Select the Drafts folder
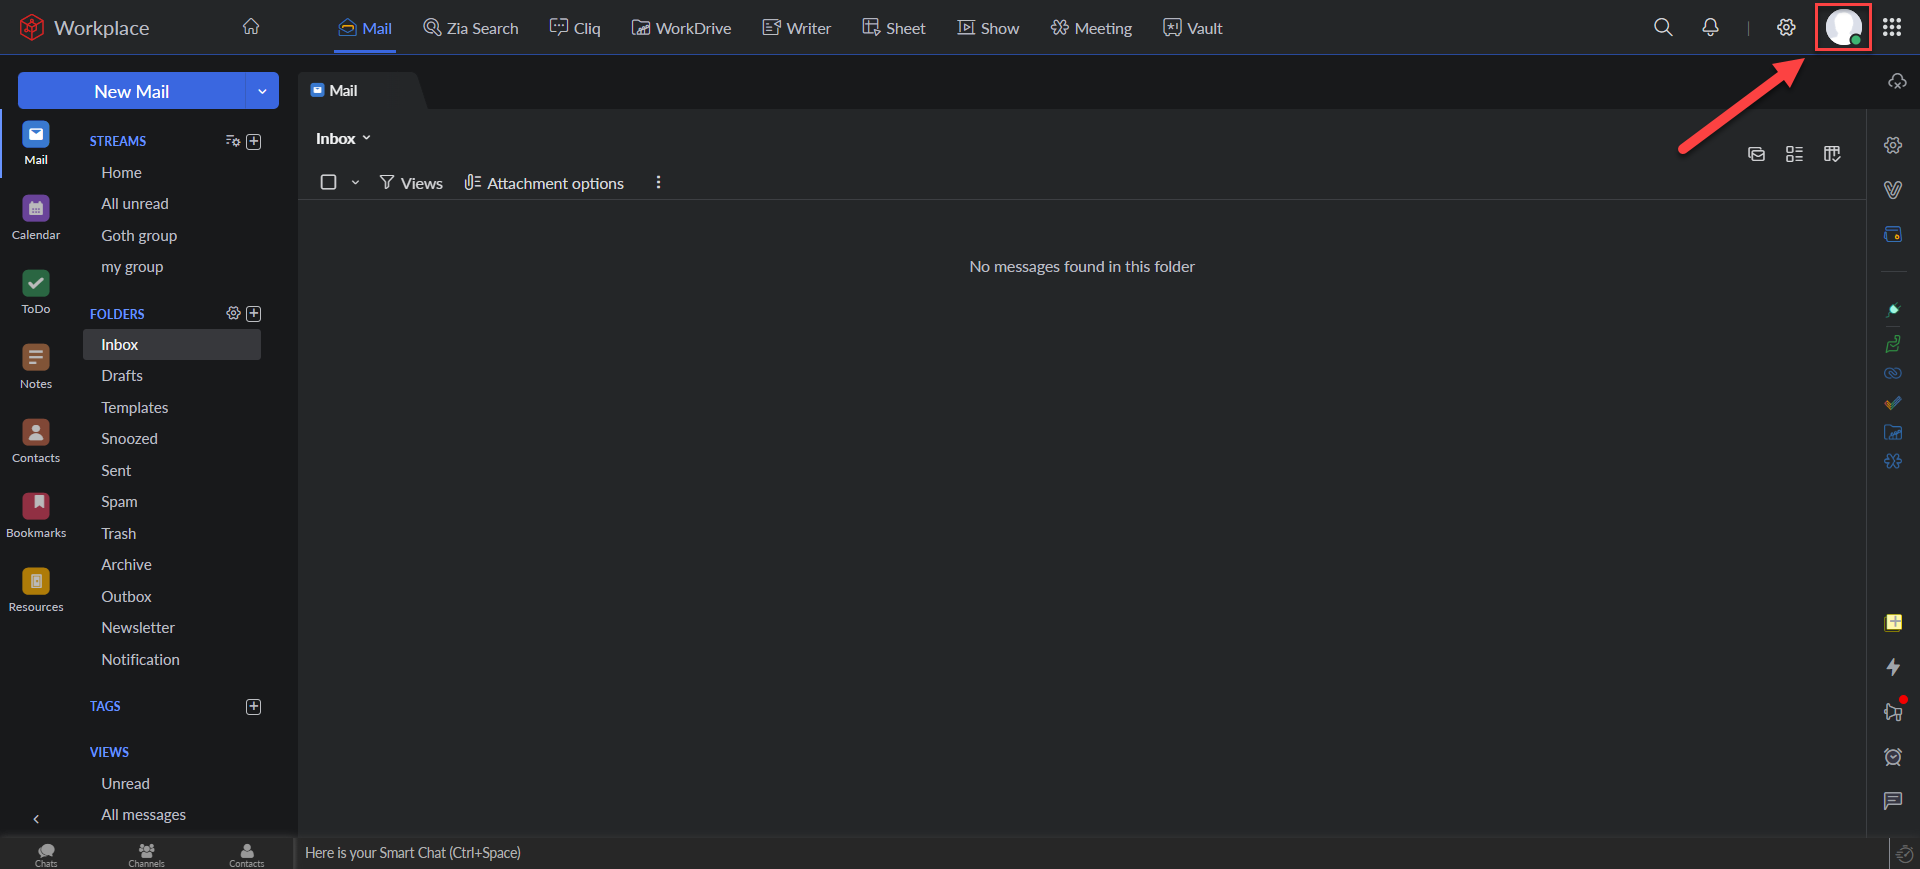This screenshot has height=869, width=1920. pyautogui.click(x=122, y=376)
